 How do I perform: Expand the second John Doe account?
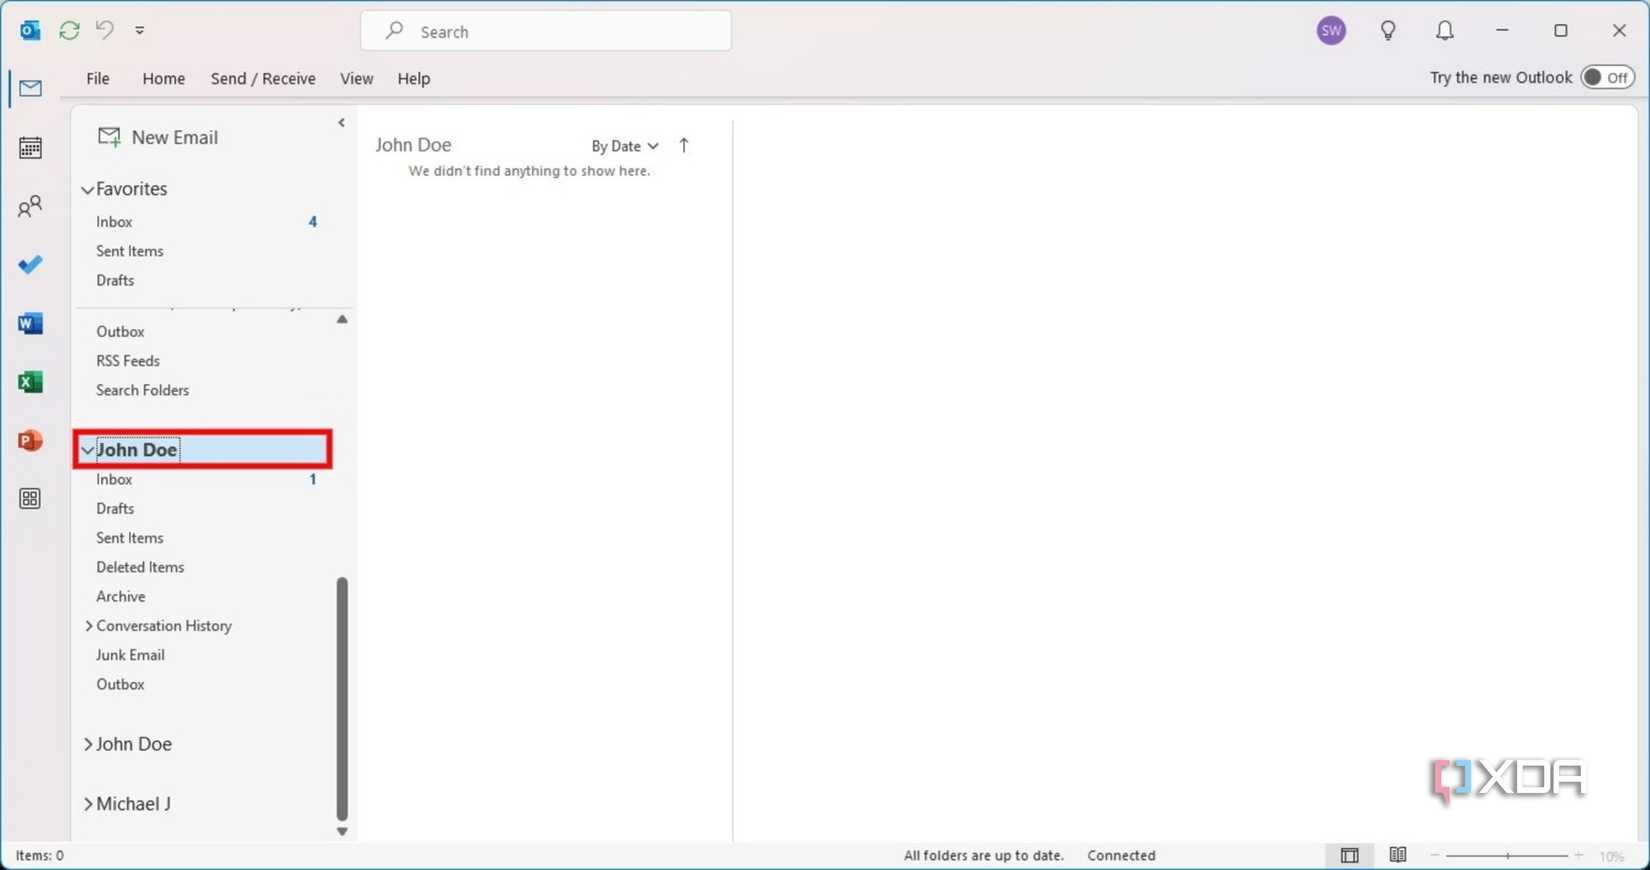(x=88, y=744)
